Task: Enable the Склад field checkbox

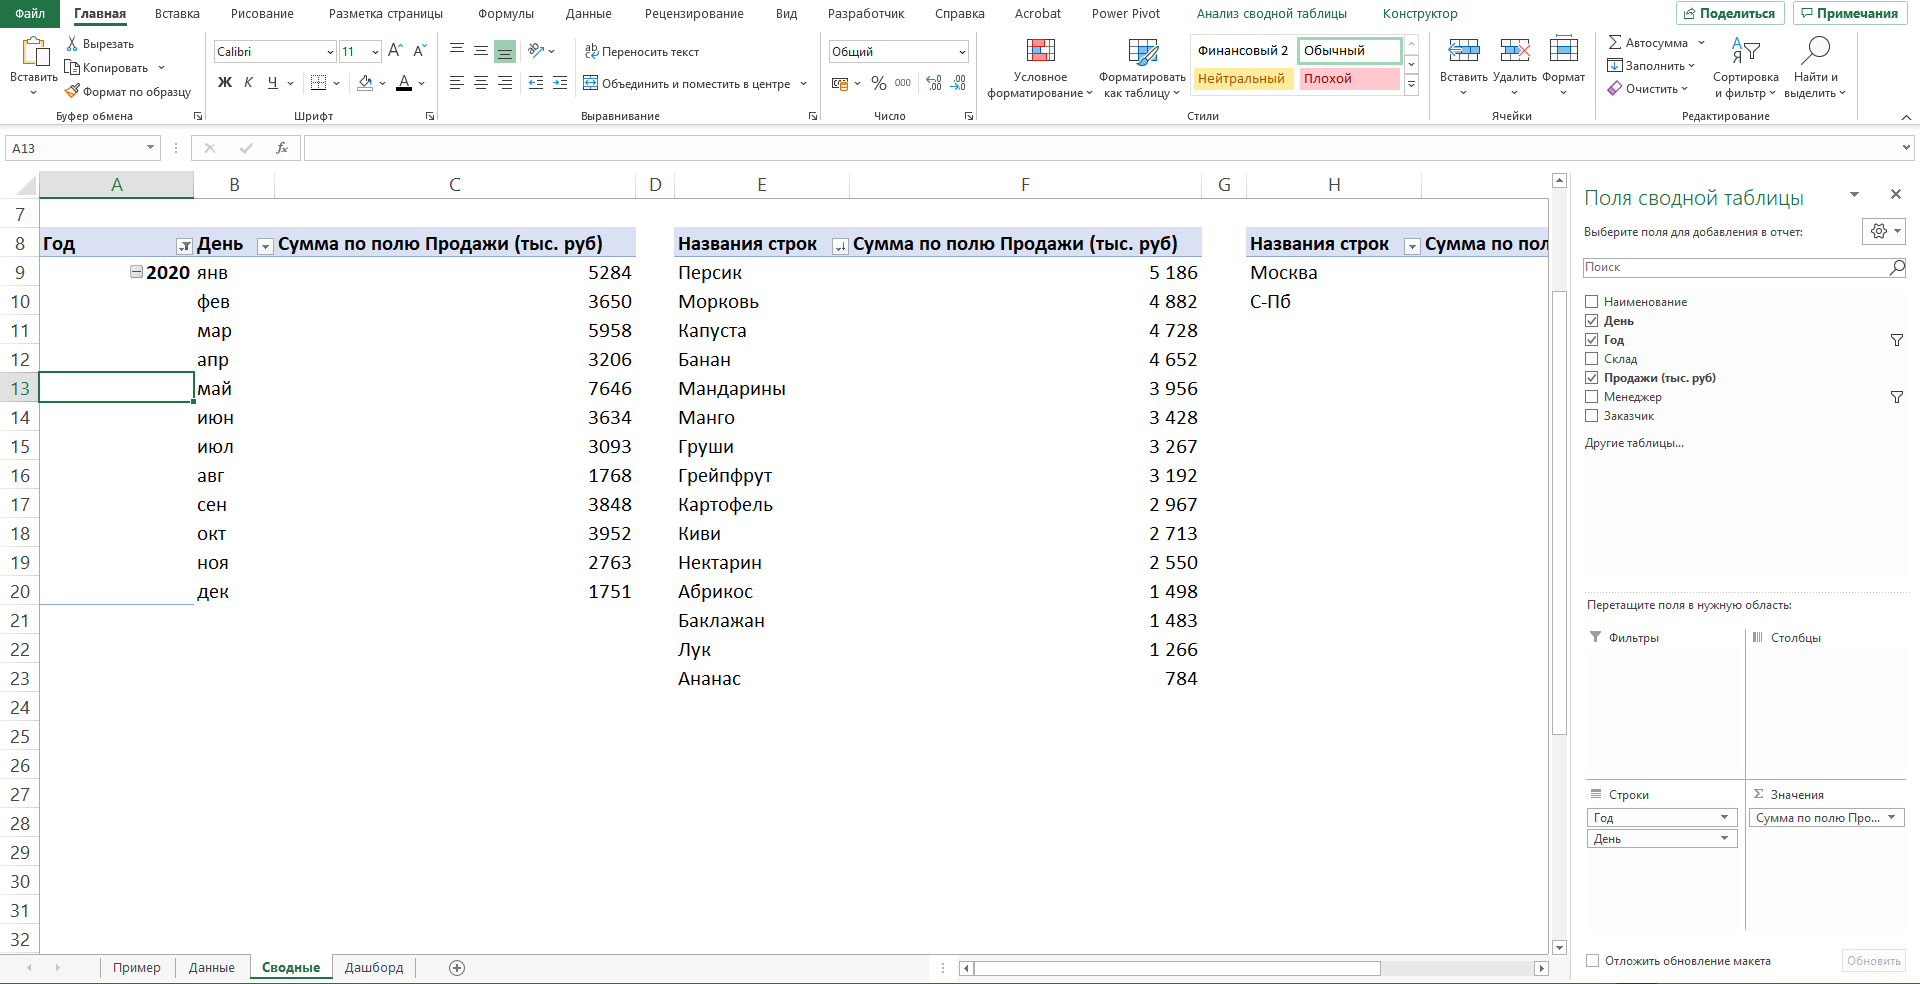Action: 1592,359
